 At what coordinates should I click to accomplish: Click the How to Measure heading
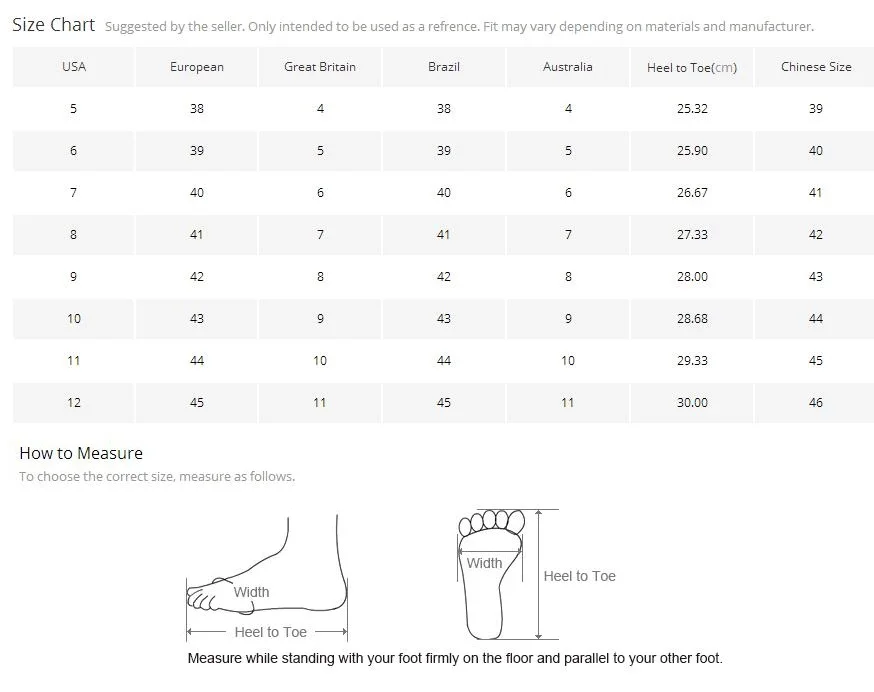pos(81,453)
